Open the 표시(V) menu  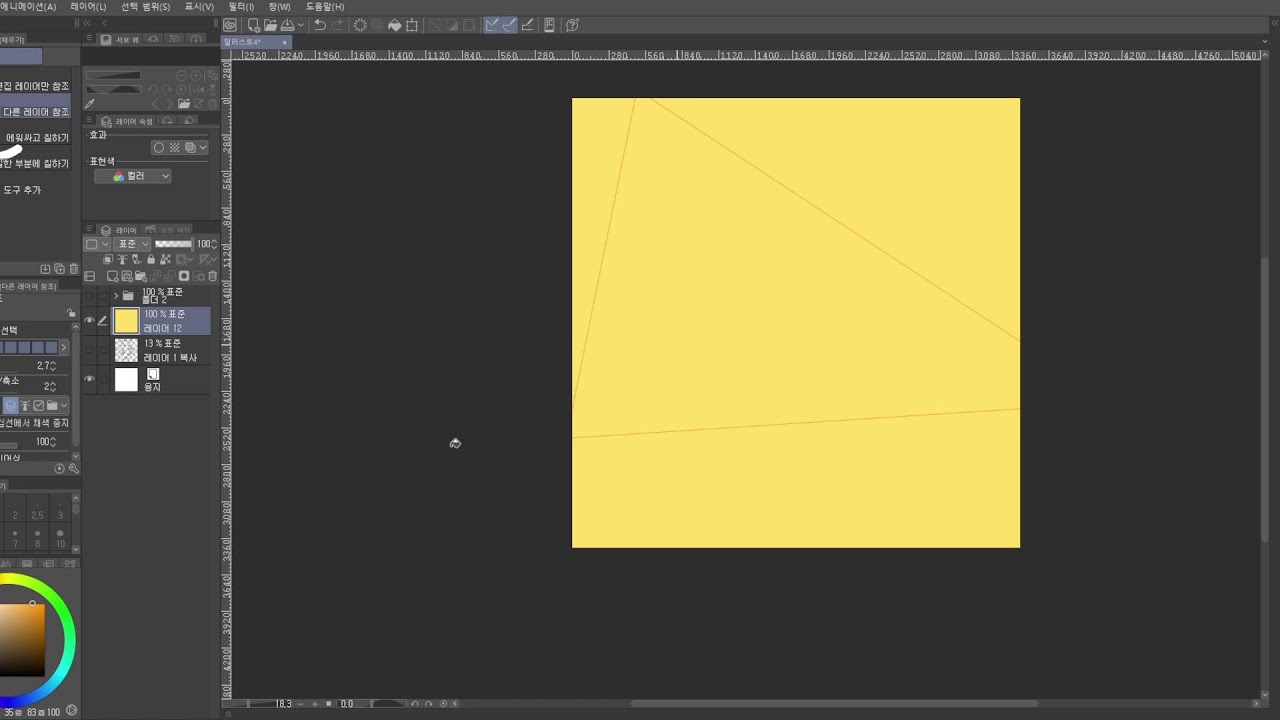(x=199, y=6)
